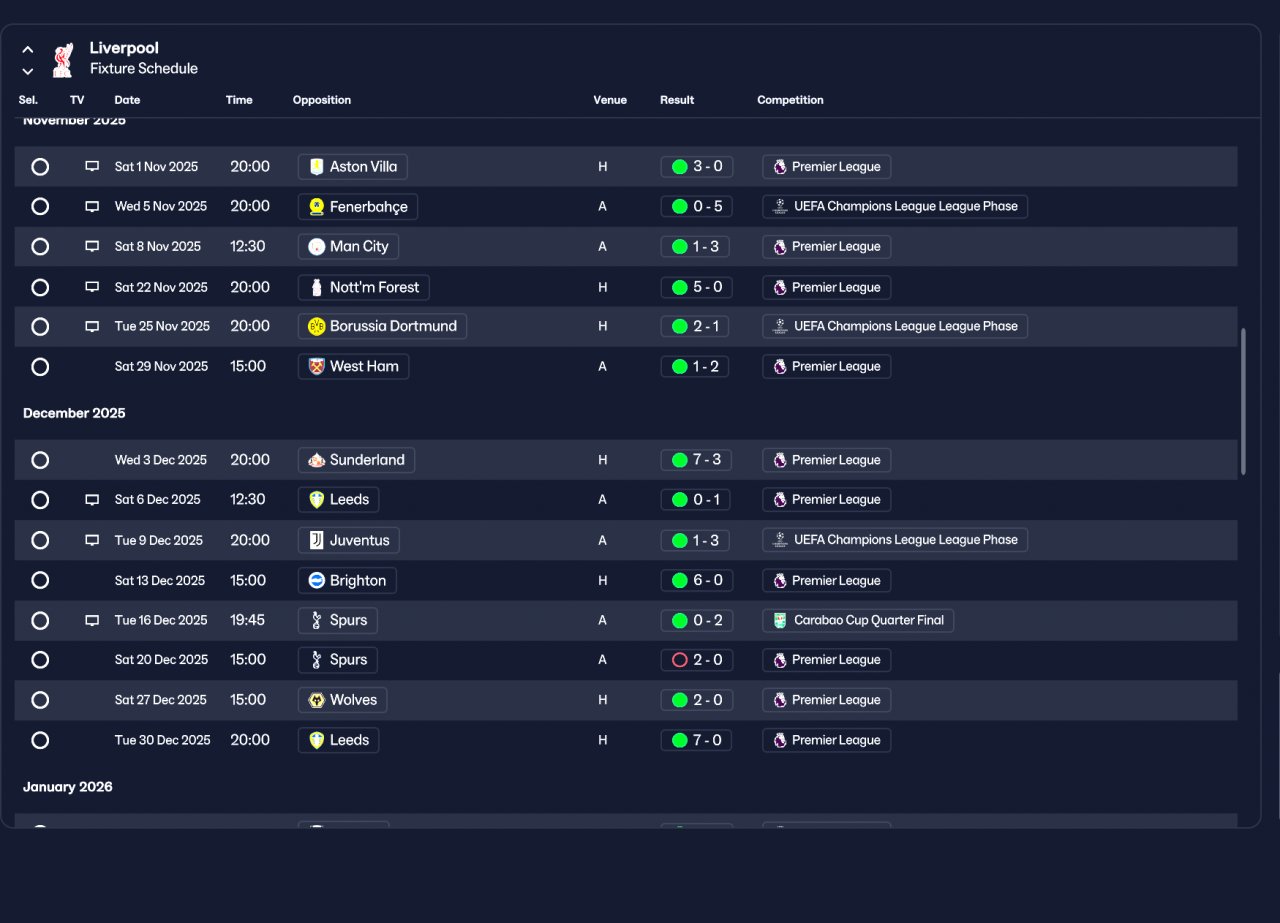
Task: Open the Man City opposition button
Action: pos(348,246)
